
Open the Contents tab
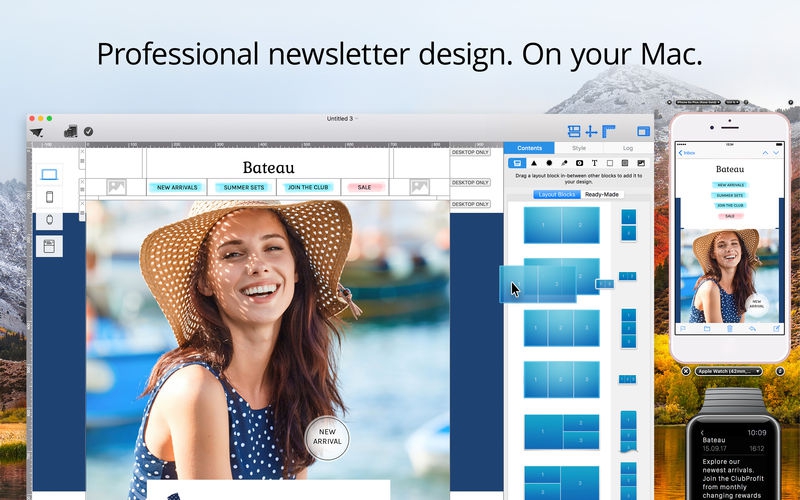[x=529, y=148]
